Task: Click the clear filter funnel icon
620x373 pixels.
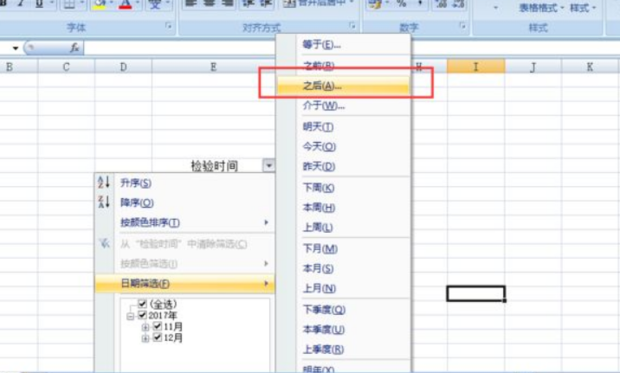Action: coord(104,243)
